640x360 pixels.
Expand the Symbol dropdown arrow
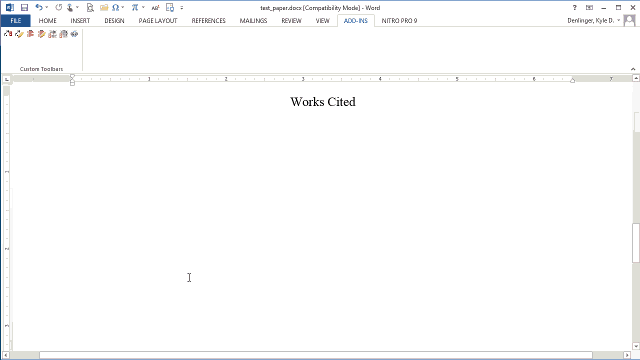coord(122,7)
